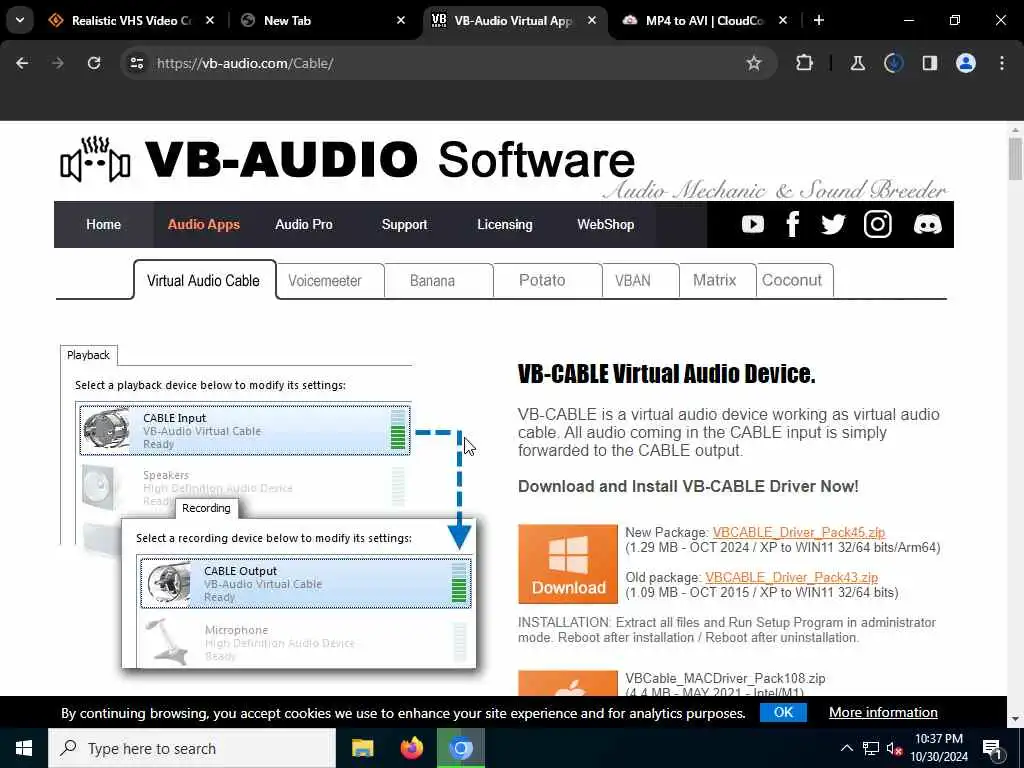The height and width of the screenshot is (768, 1024).
Task: Open the clock showing 10:37 PM
Action: coord(938,748)
